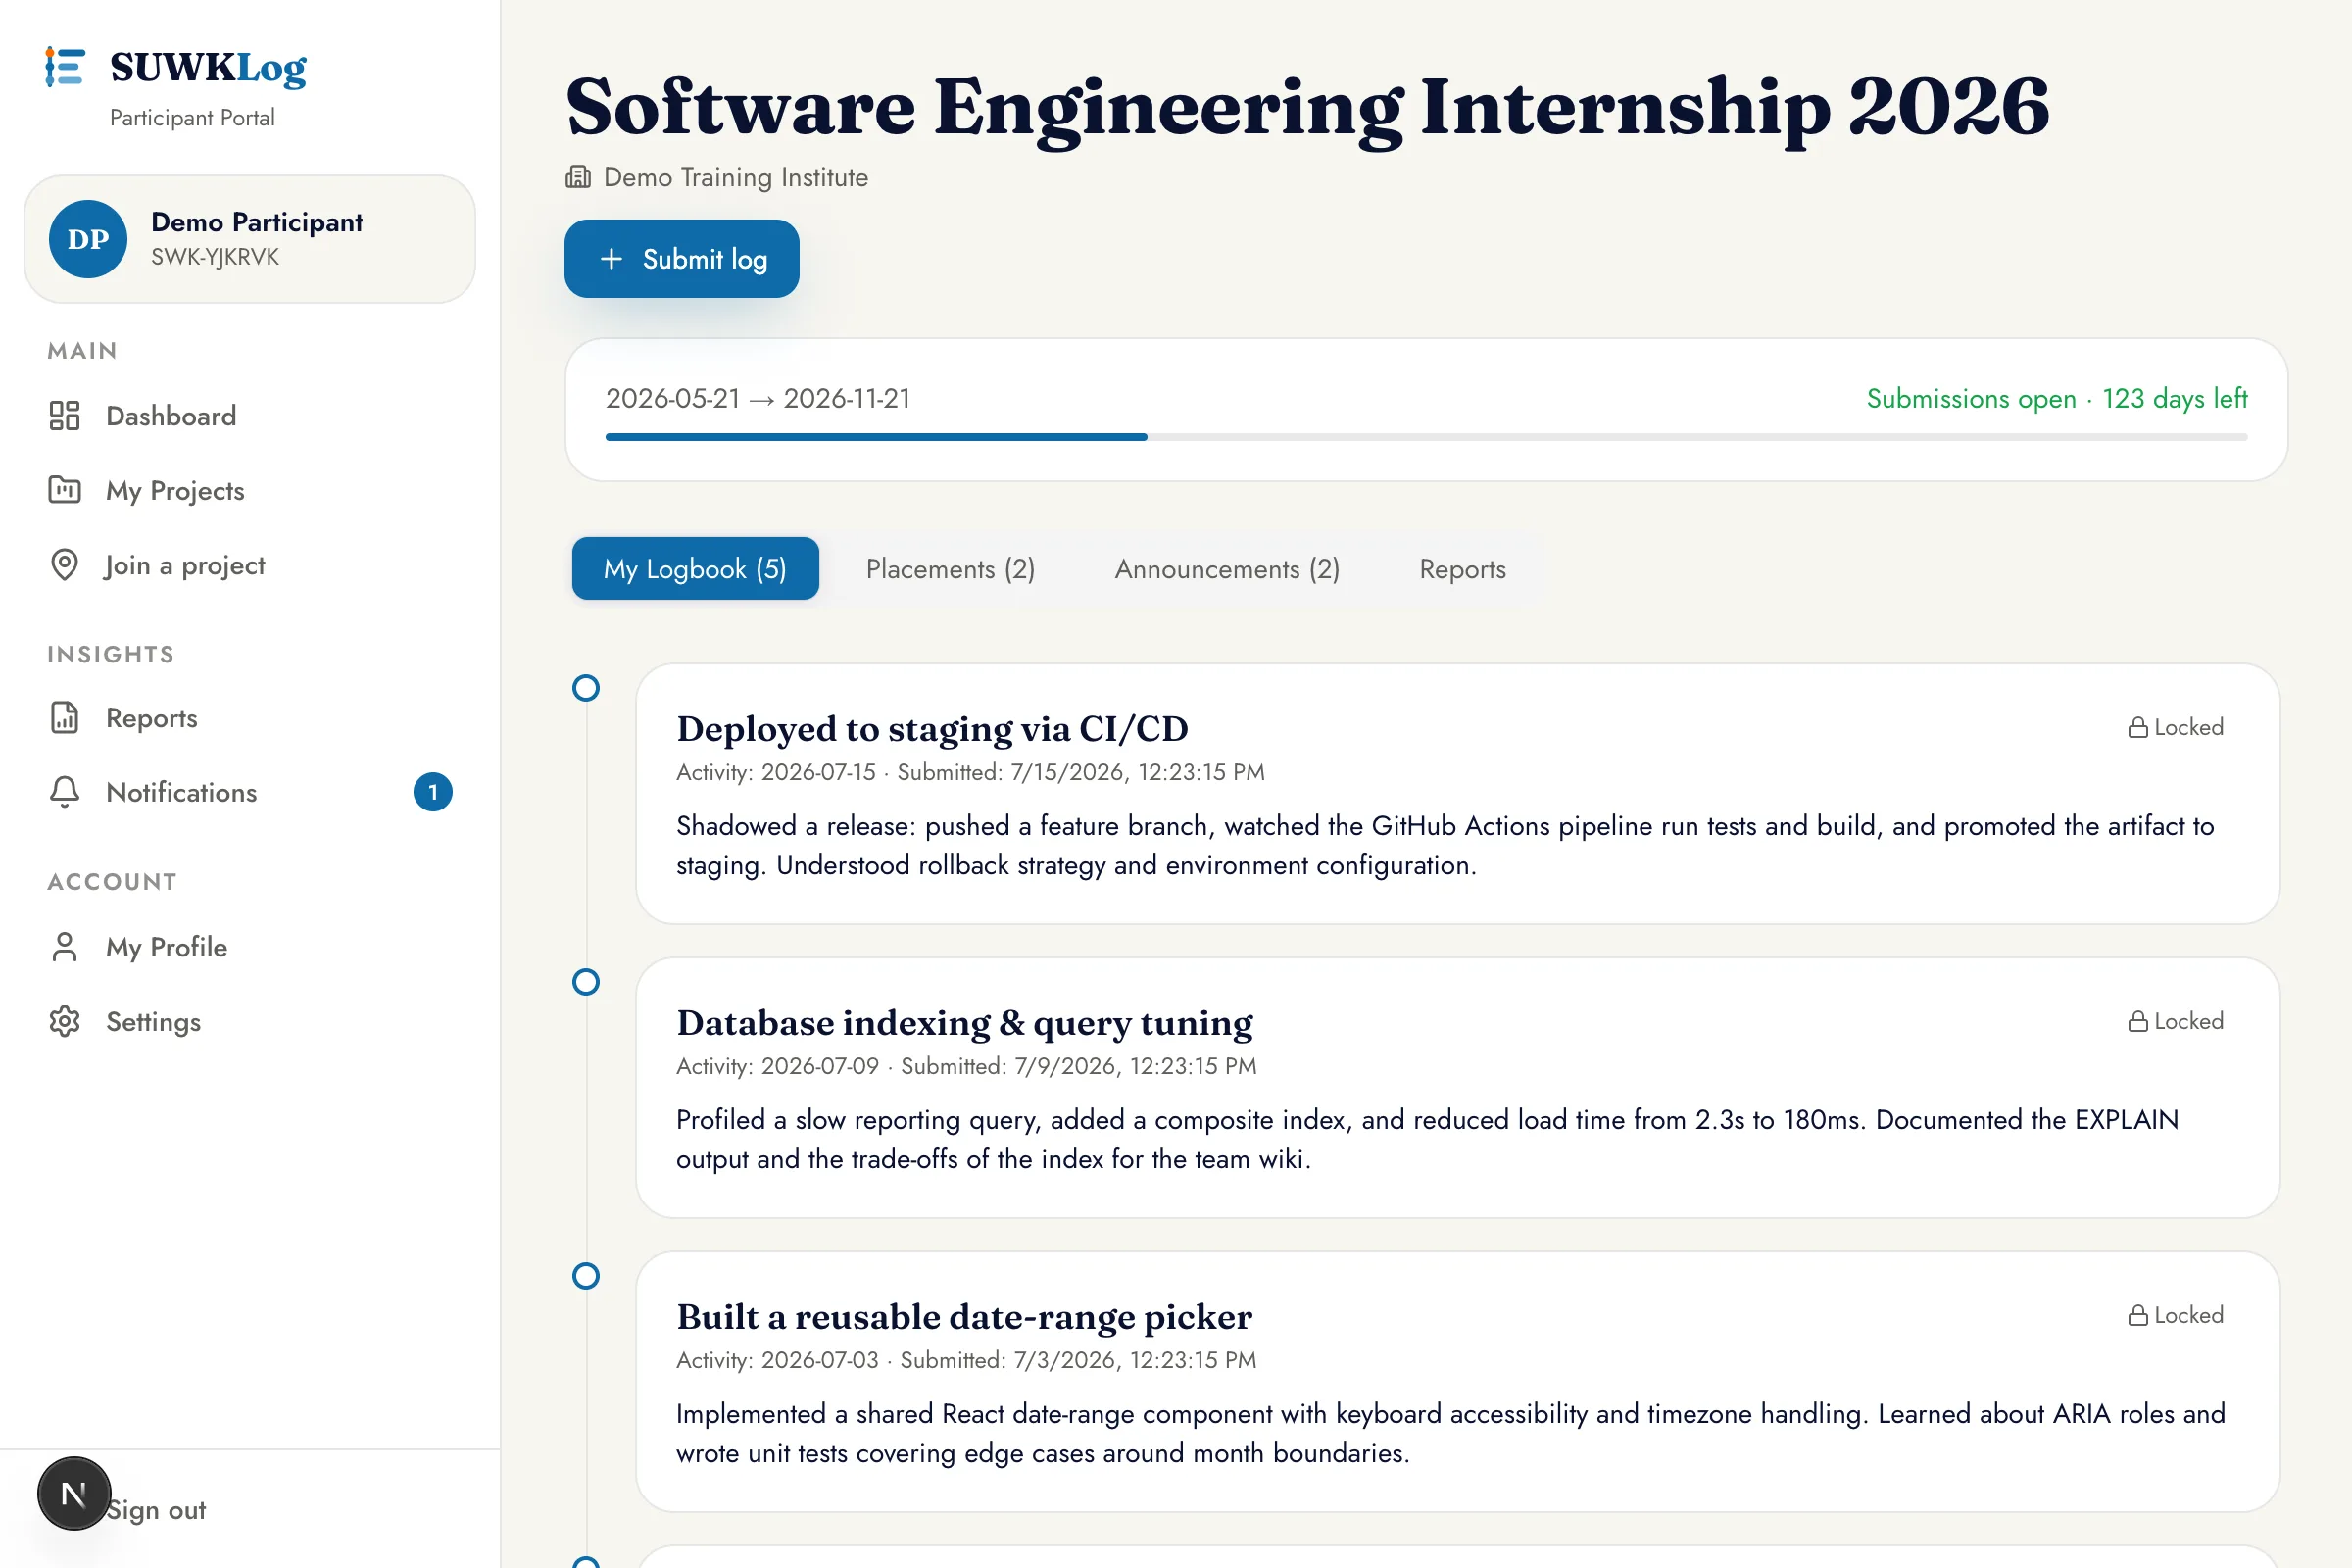Open My Profile page
Viewport: 2352px width, 1568px height.
click(x=250, y=947)
